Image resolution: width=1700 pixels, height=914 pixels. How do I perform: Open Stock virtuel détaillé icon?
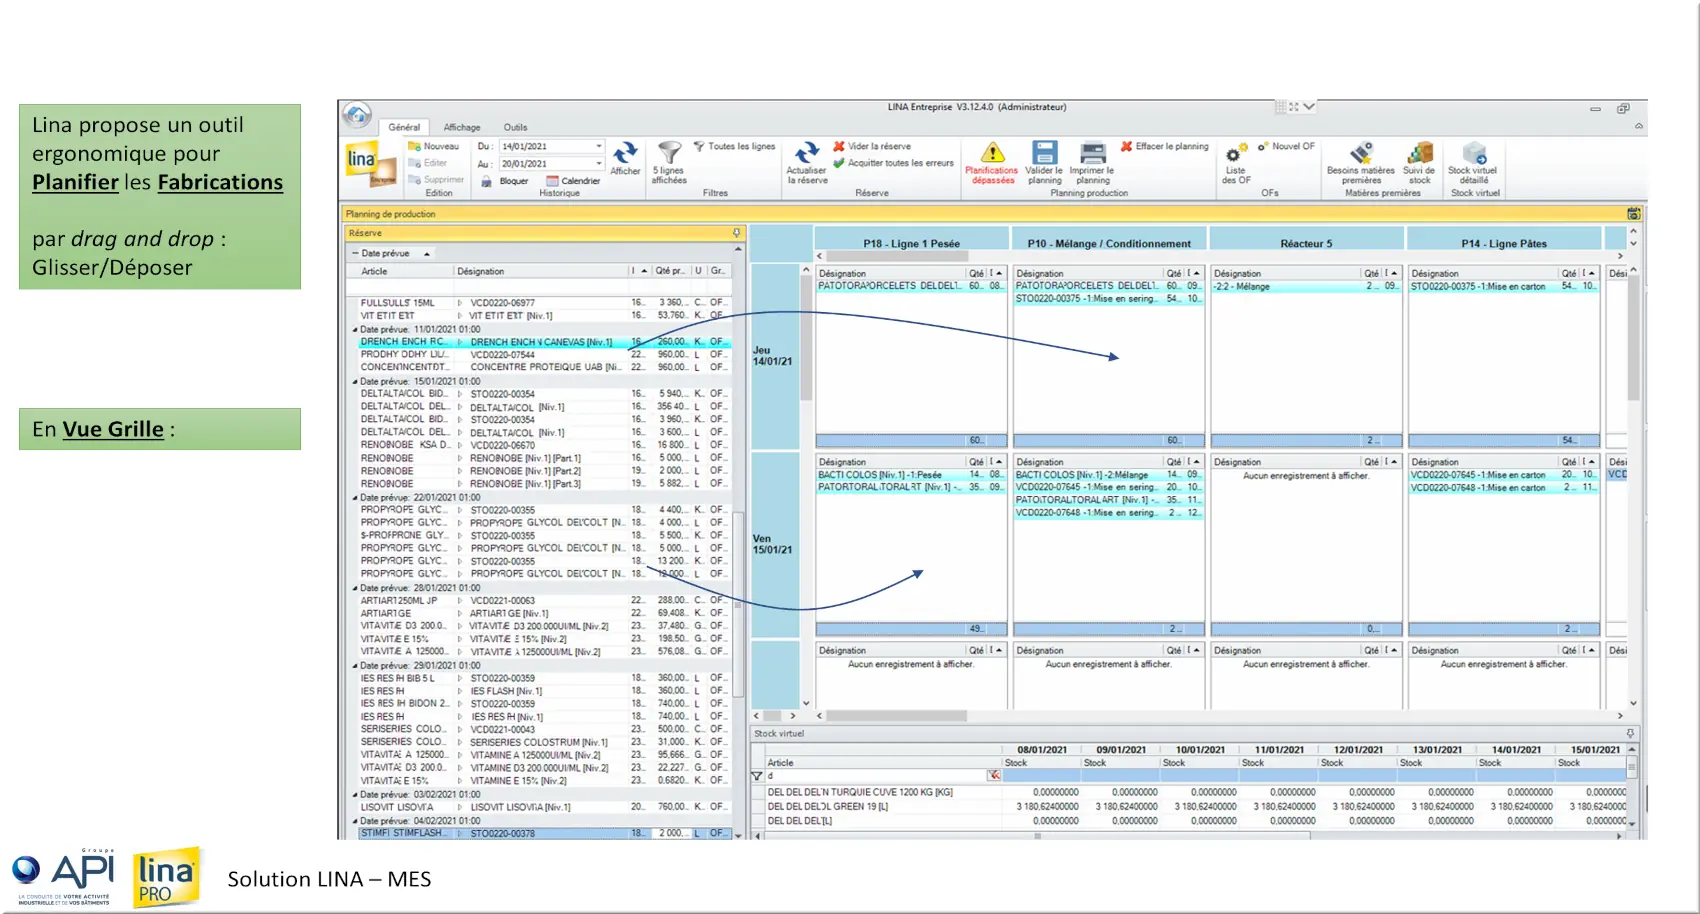1474,152
